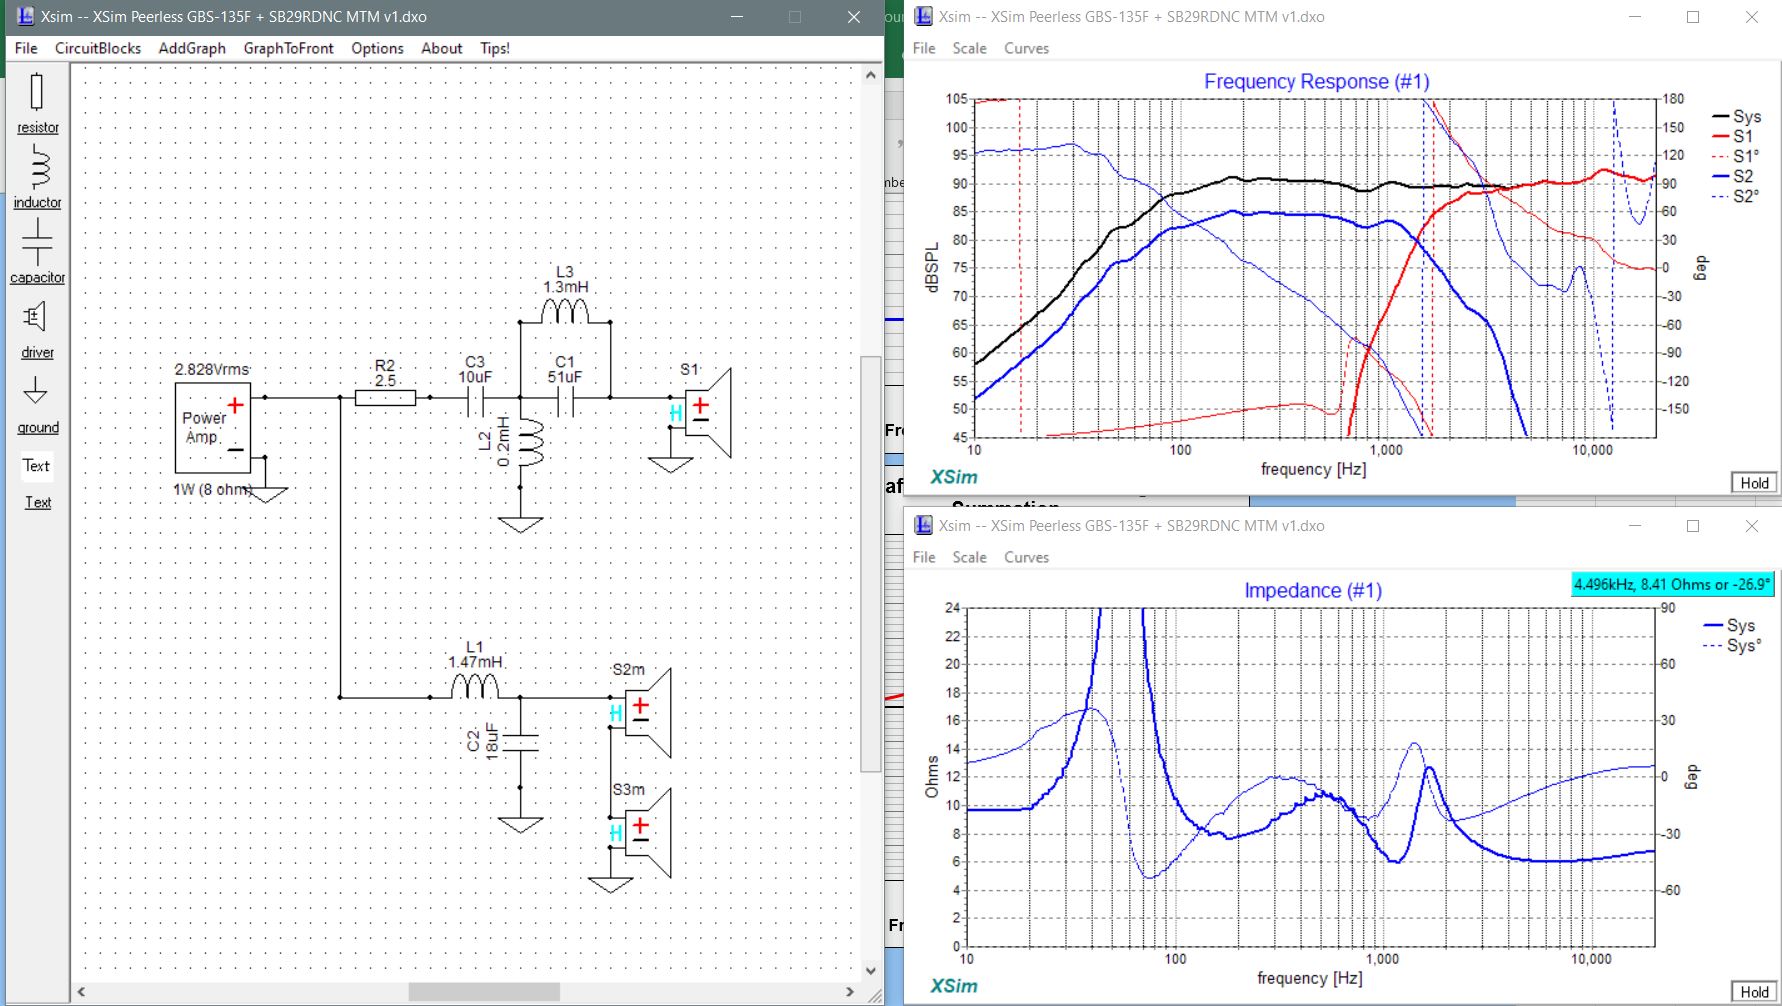Open the Options menu
Viewport: 1782px width, 1006px height.
377,48
